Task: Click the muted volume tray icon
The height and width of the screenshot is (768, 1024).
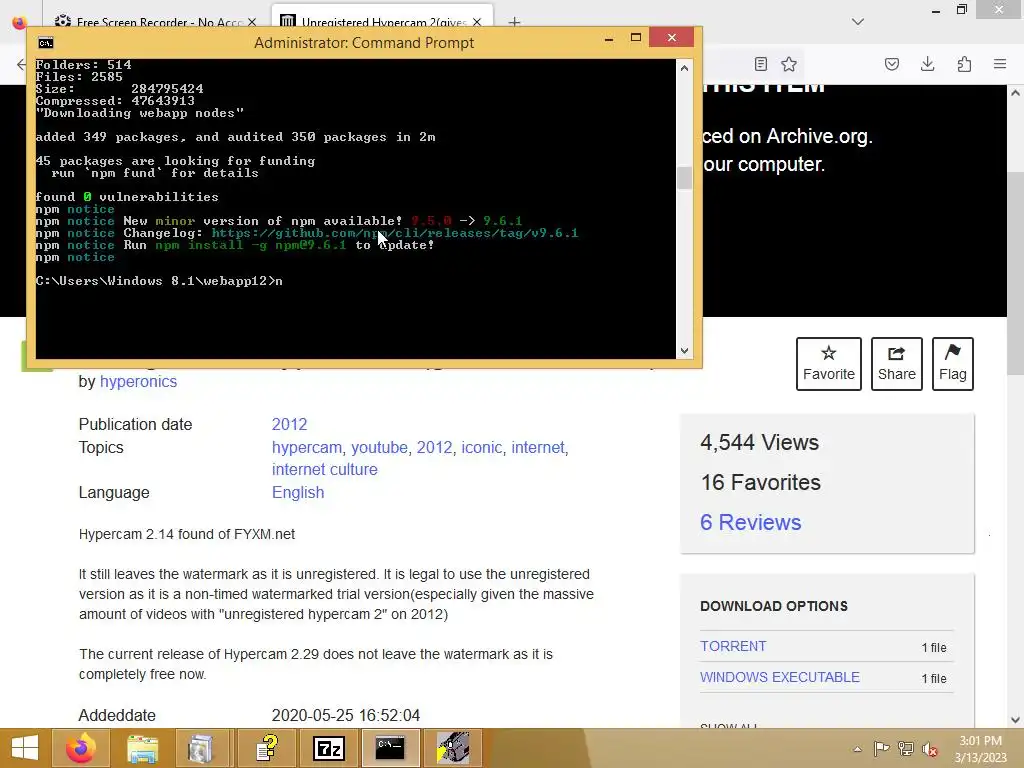Action: pyautogui.click(x=930, y=749)
